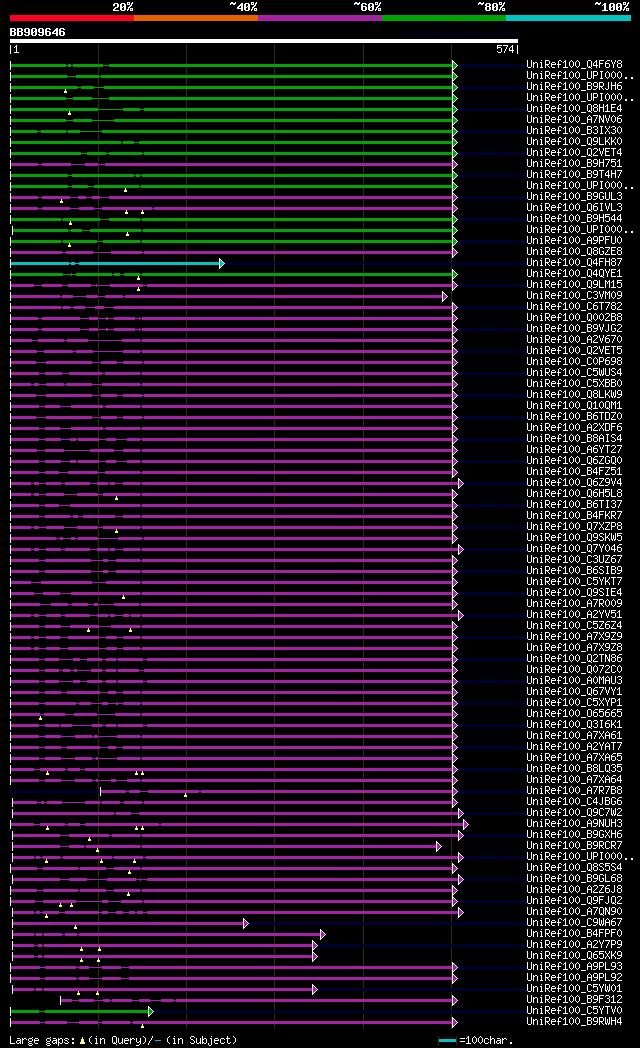The height and width of the screenshot is (1048, 640).
Task: Click the arrowhead ending Q6Z9V4 alignment bar
Action: coord(461,483)
